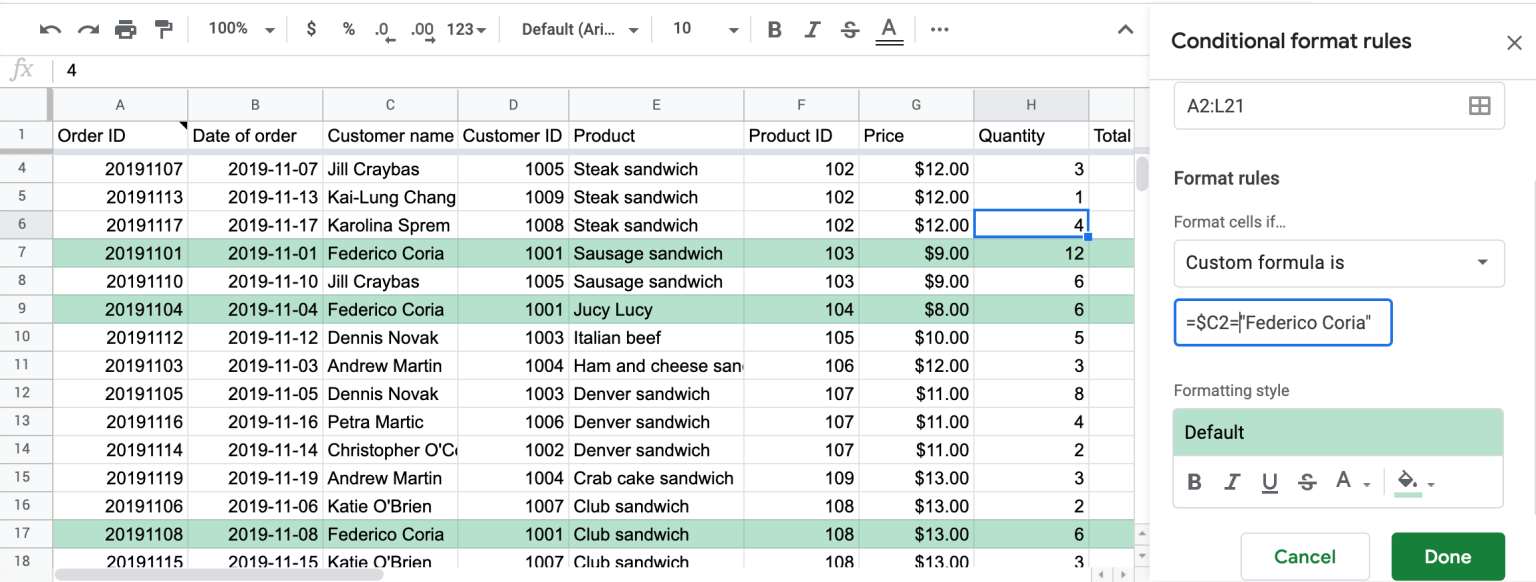
Task: Open the fill color picker
Action: click(1410, 481)
